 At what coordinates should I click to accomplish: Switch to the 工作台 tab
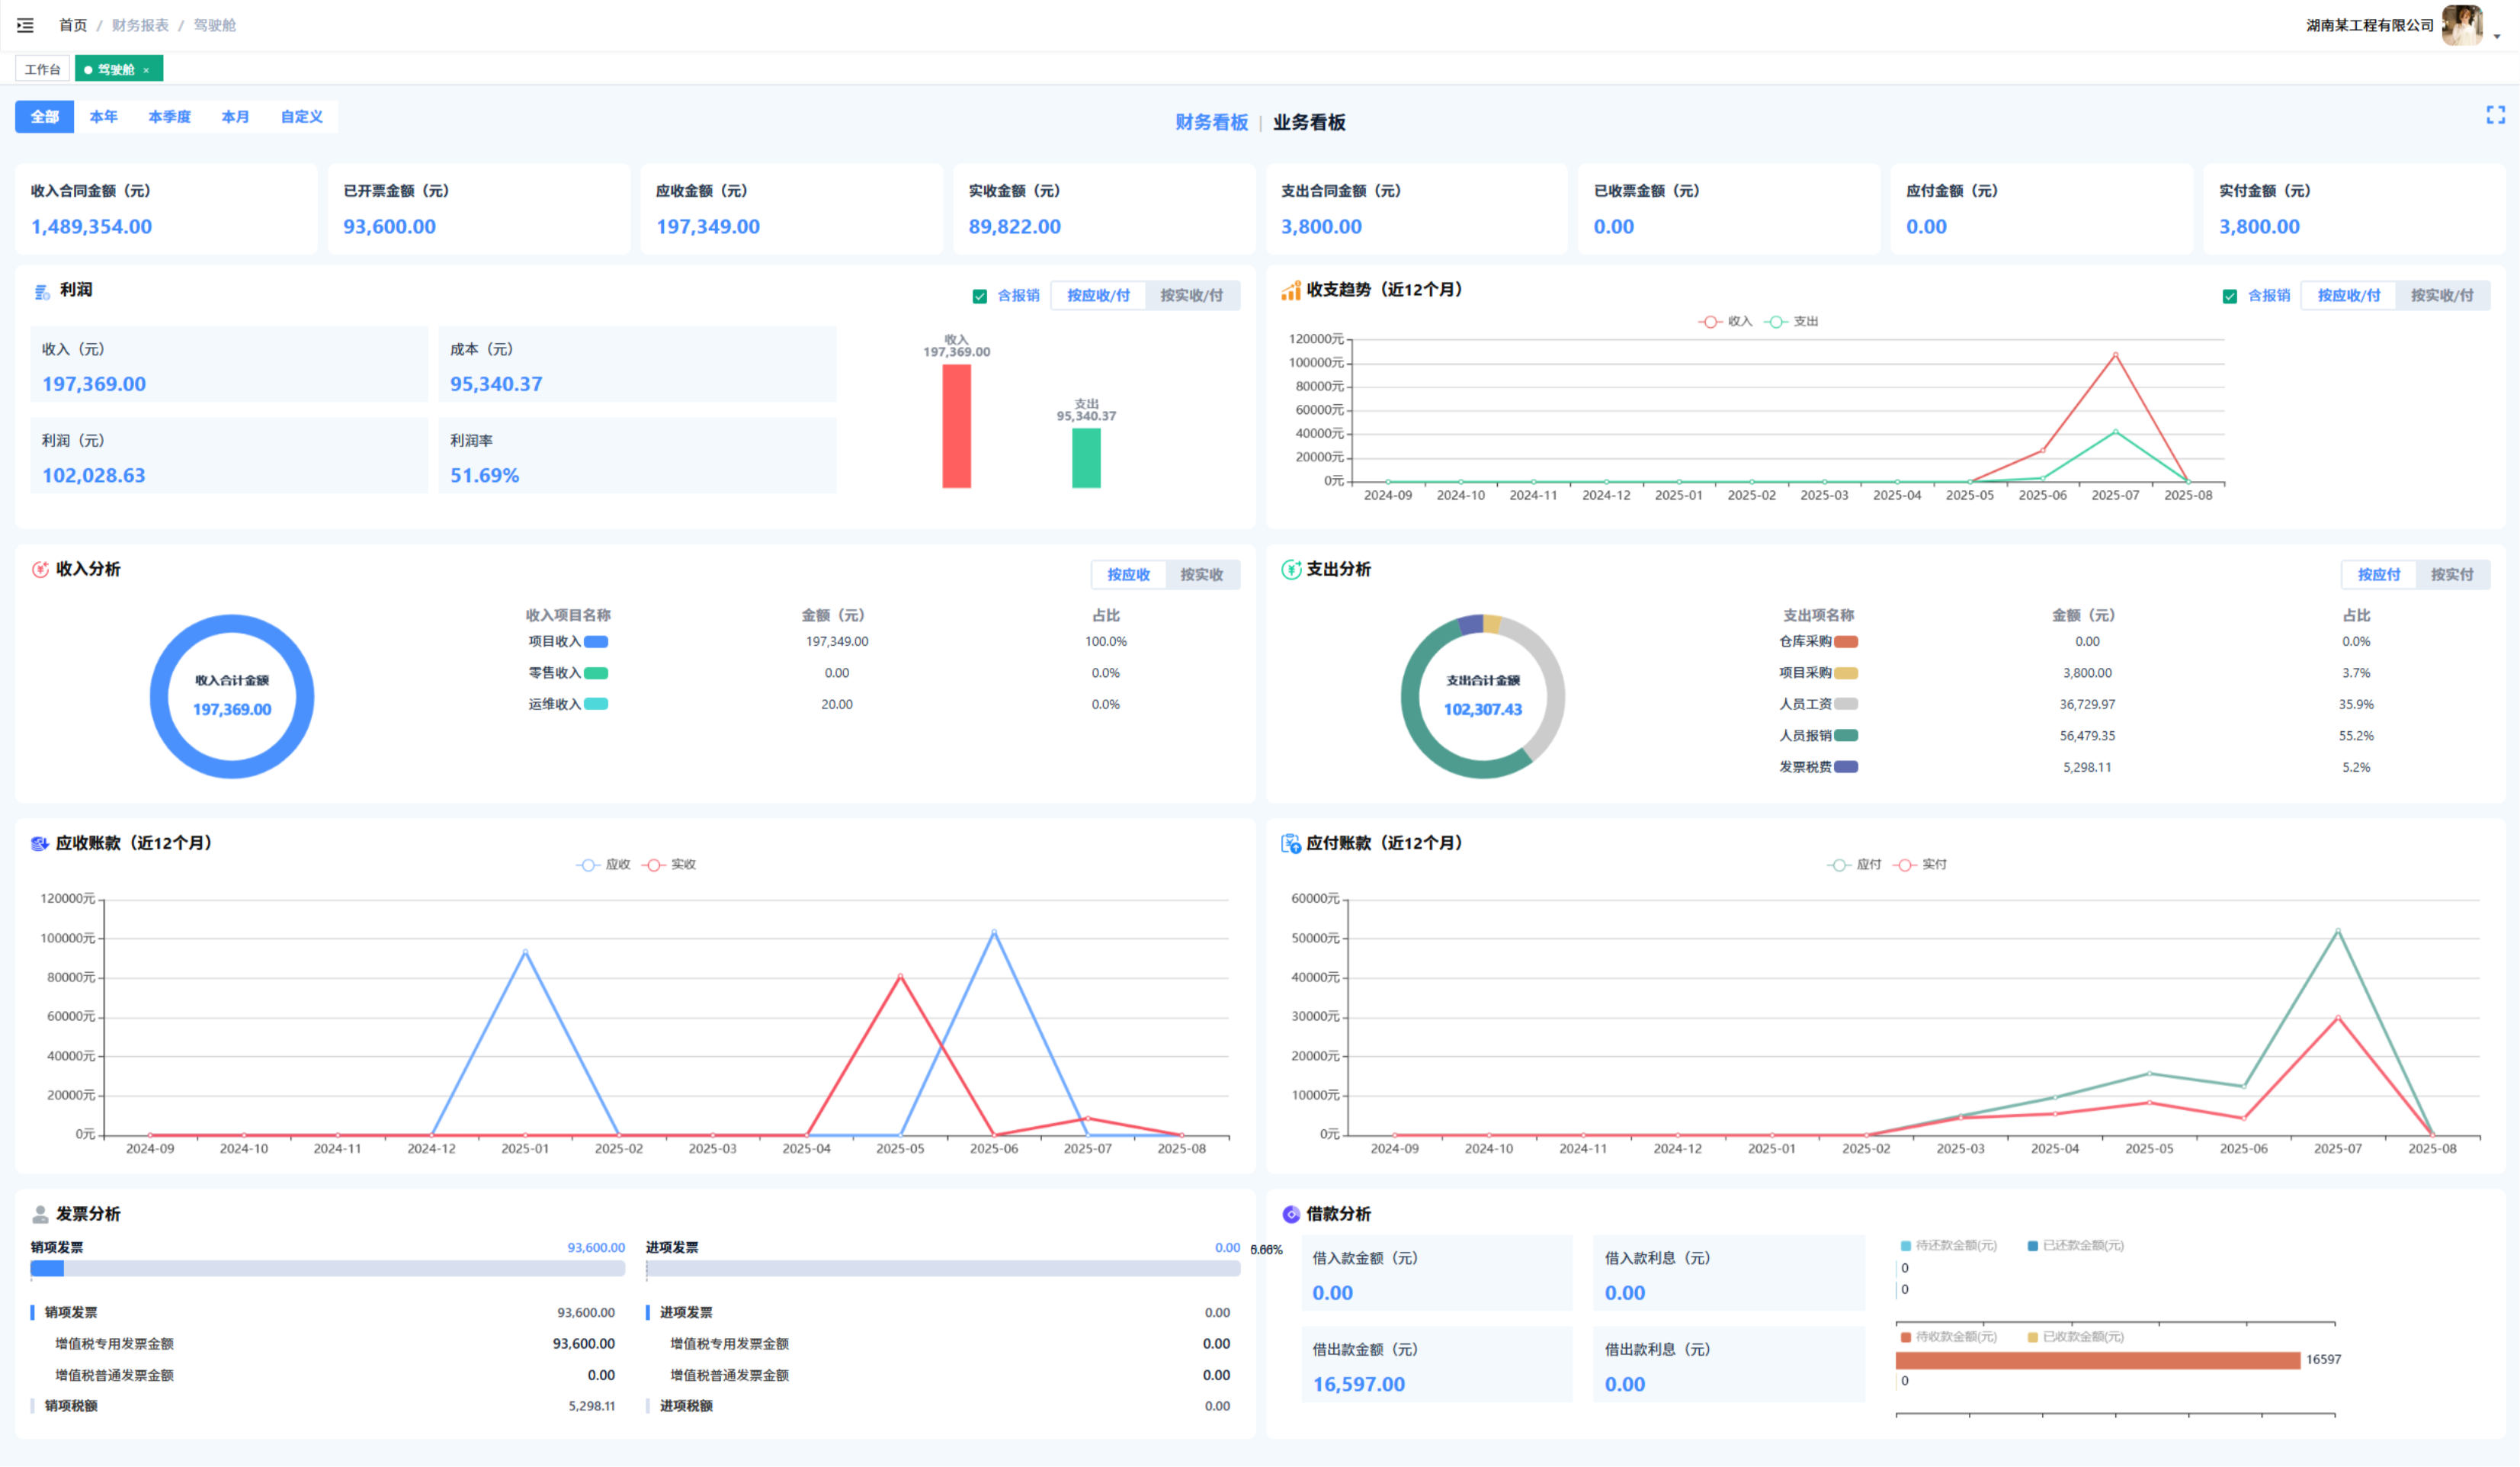(42, 70)
